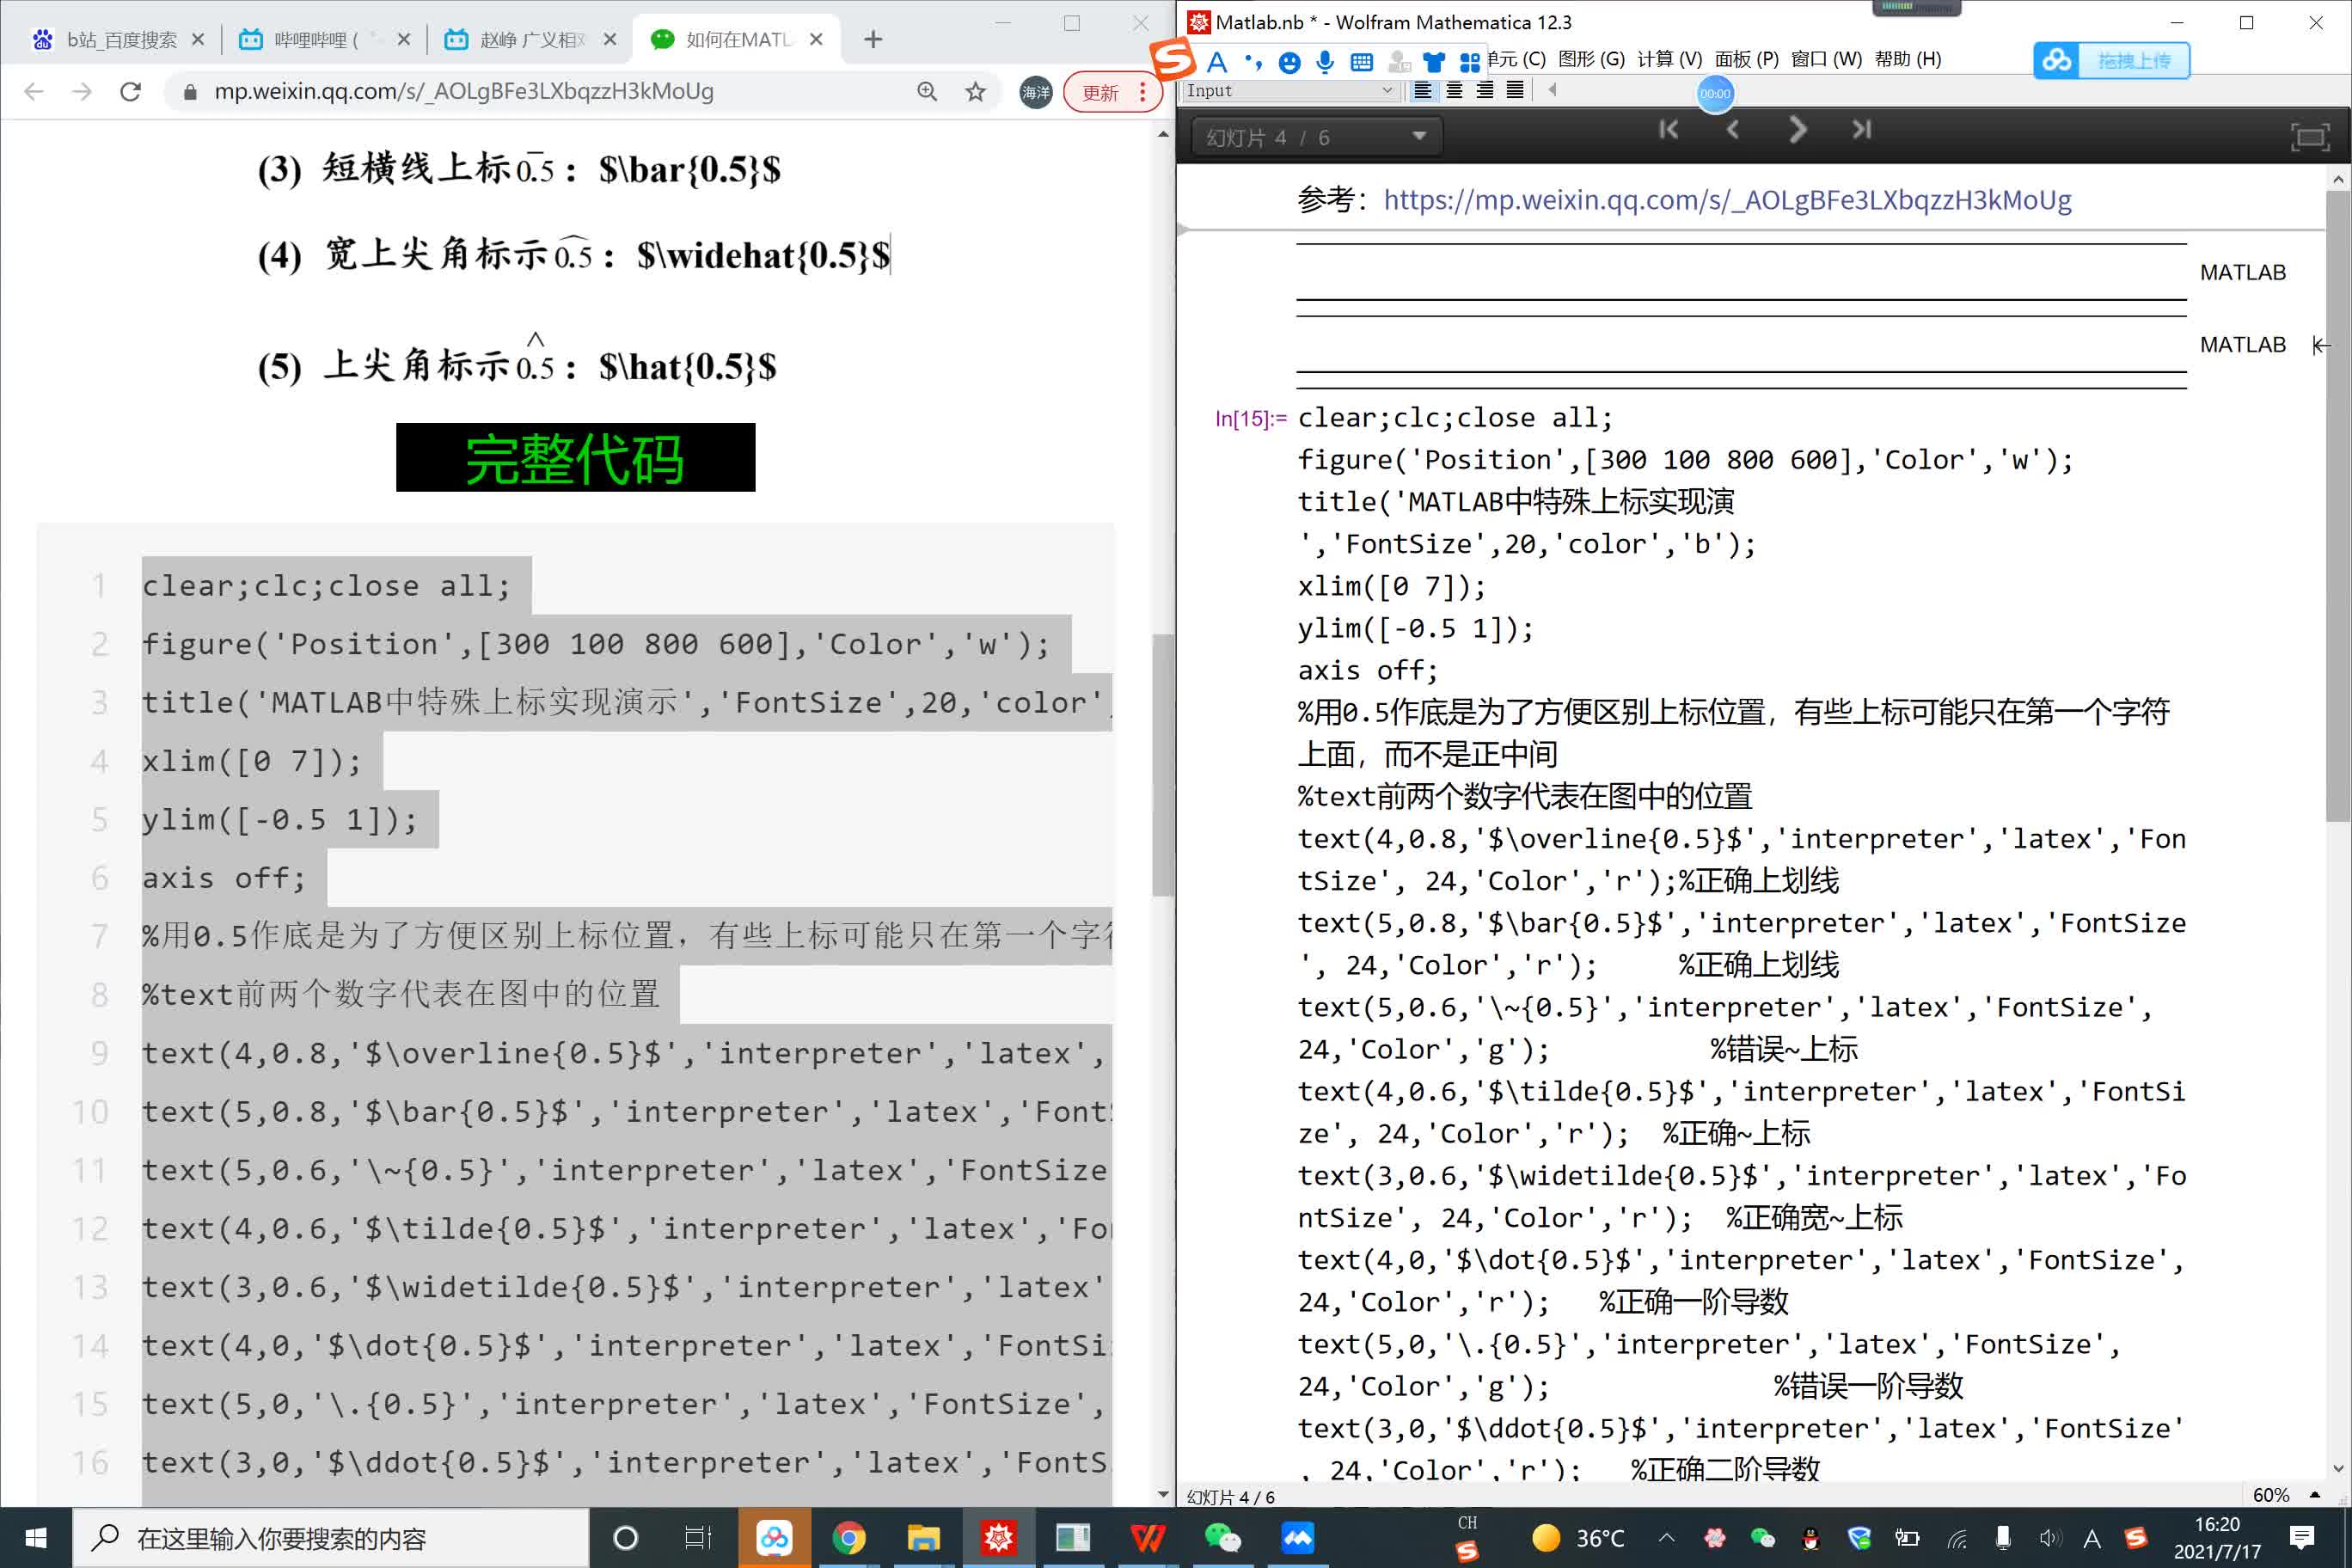Jump to the last slide
Image resolution: width=2352 pixels, height=1568 pixels.
1861,130
